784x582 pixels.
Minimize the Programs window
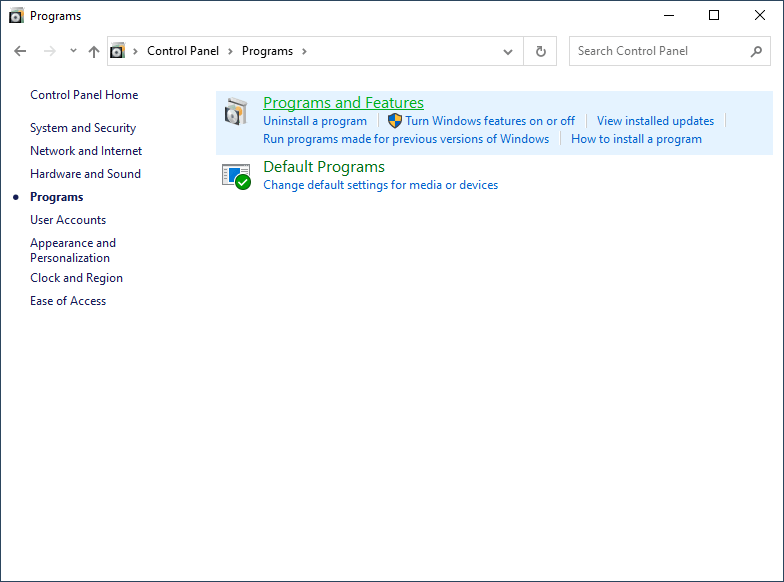pos(668,16)
